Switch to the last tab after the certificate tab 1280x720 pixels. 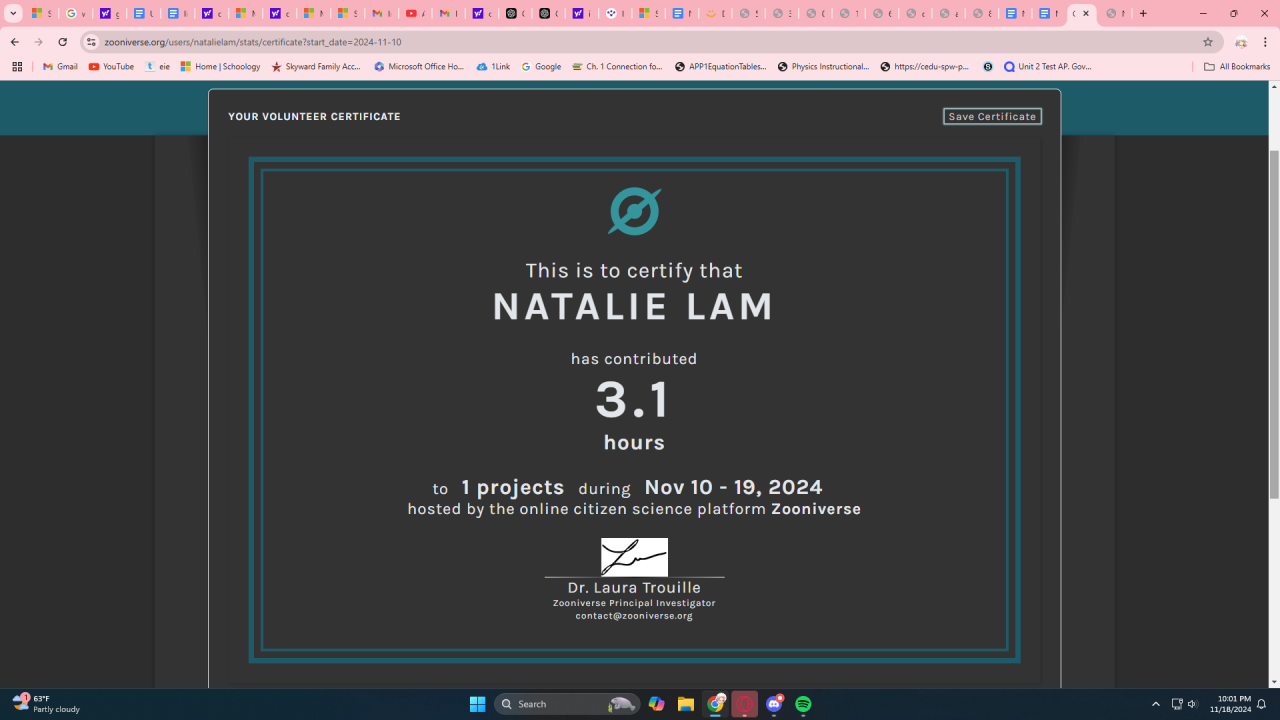1115,14
